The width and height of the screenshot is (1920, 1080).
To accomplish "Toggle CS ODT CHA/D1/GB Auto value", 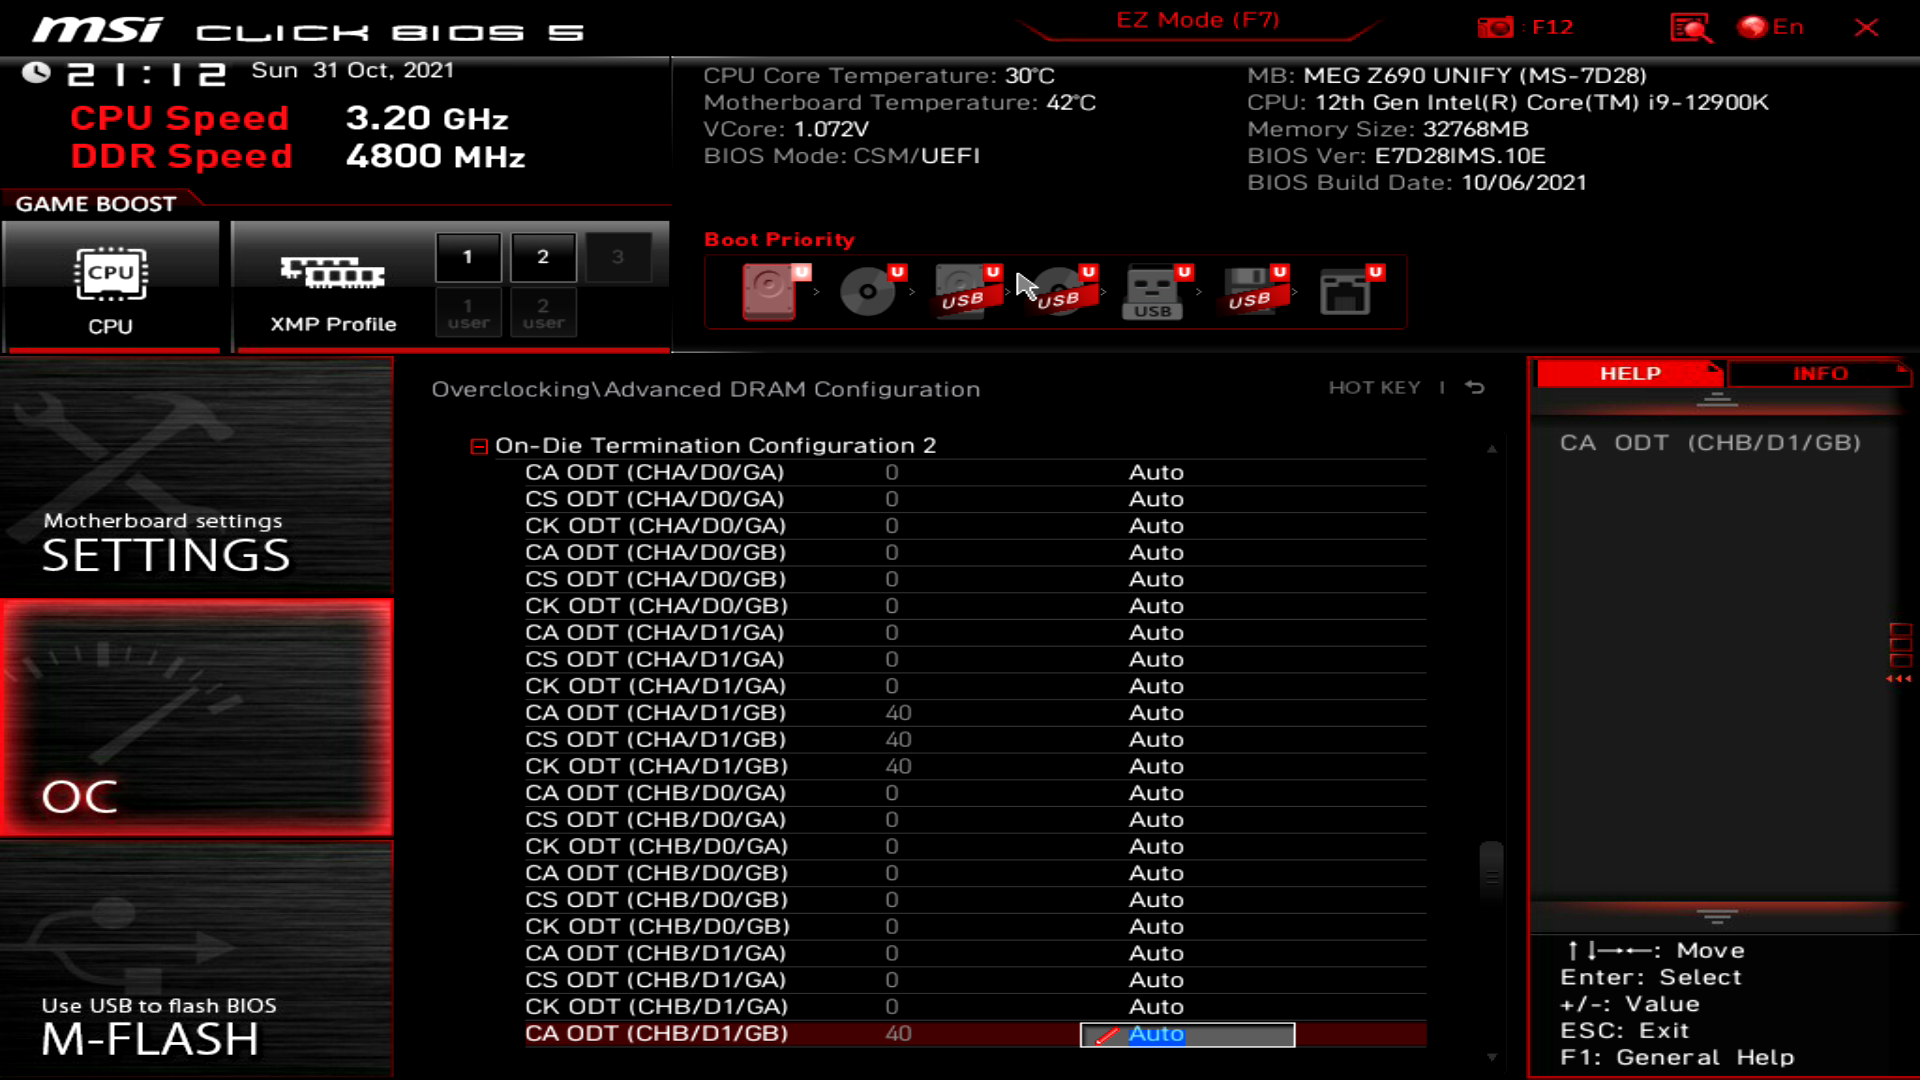I will click(x=1156, y=738).
